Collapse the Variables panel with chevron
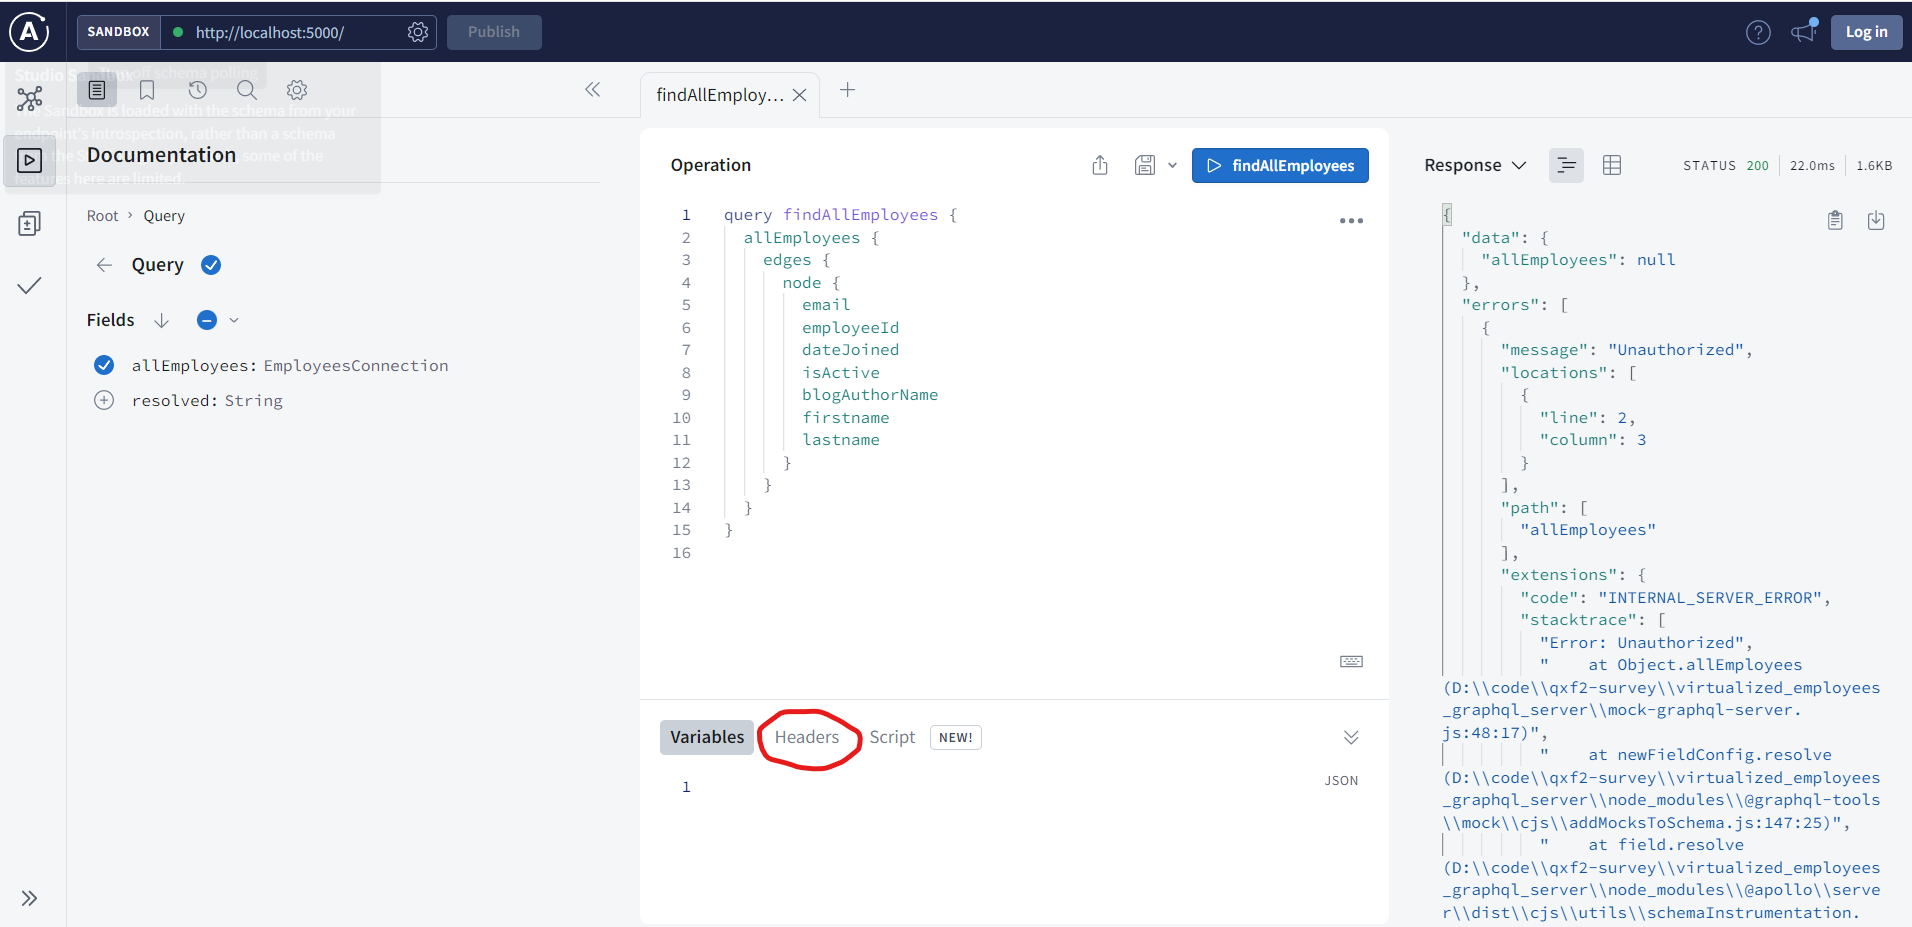Screen dimensions: 1912x927 [1351, 737]
